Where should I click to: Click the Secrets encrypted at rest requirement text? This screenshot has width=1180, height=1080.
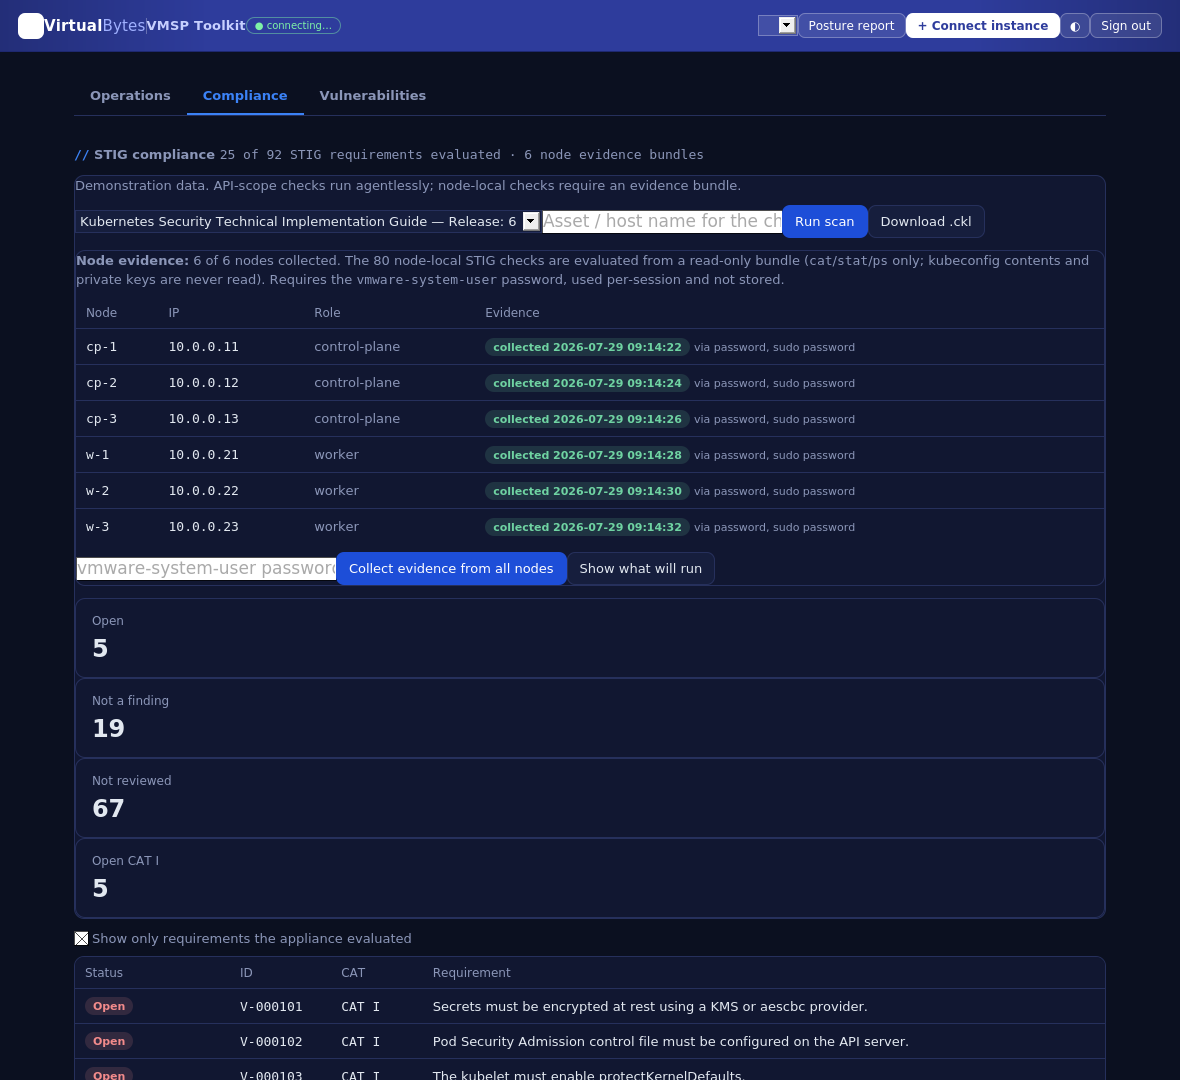coord(649,1006)
